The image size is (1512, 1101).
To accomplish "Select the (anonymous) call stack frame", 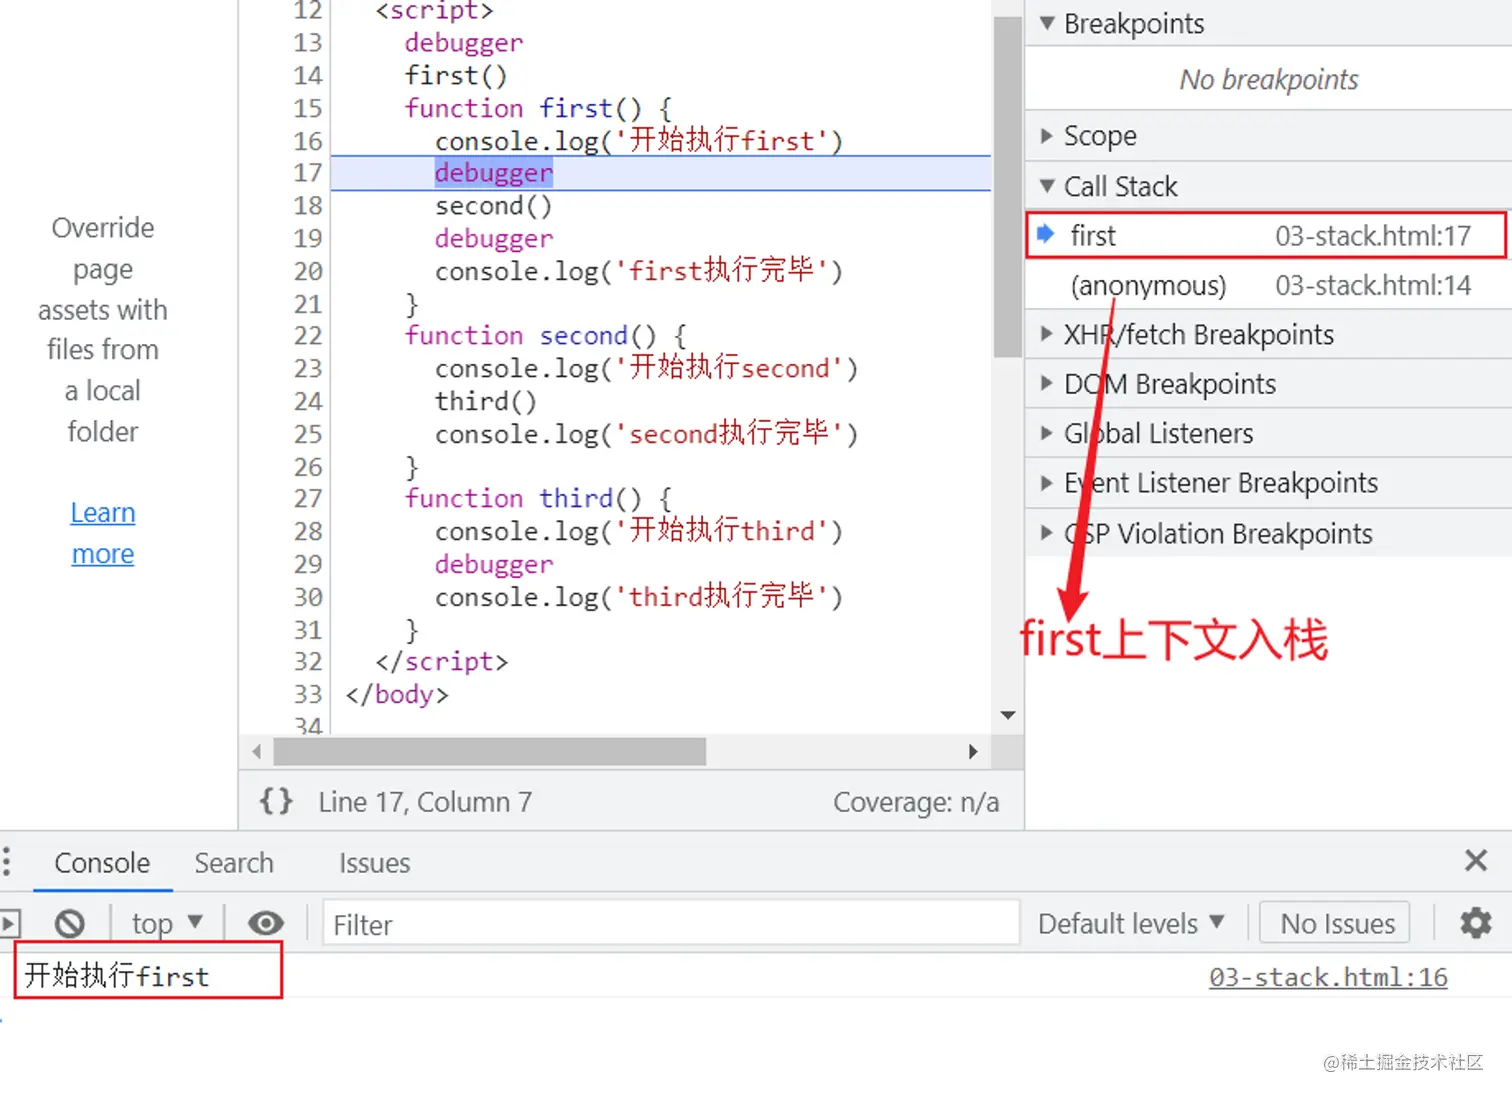I will click(x=1268, y=285).
